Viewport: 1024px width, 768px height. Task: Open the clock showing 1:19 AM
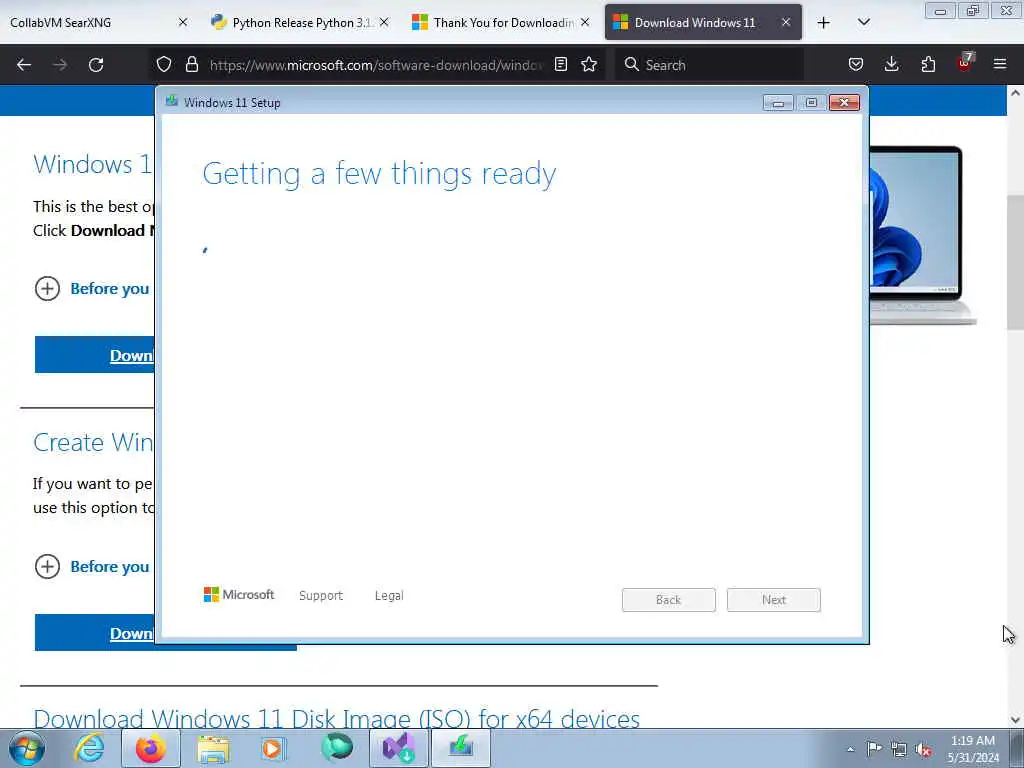tap(973, 749)
